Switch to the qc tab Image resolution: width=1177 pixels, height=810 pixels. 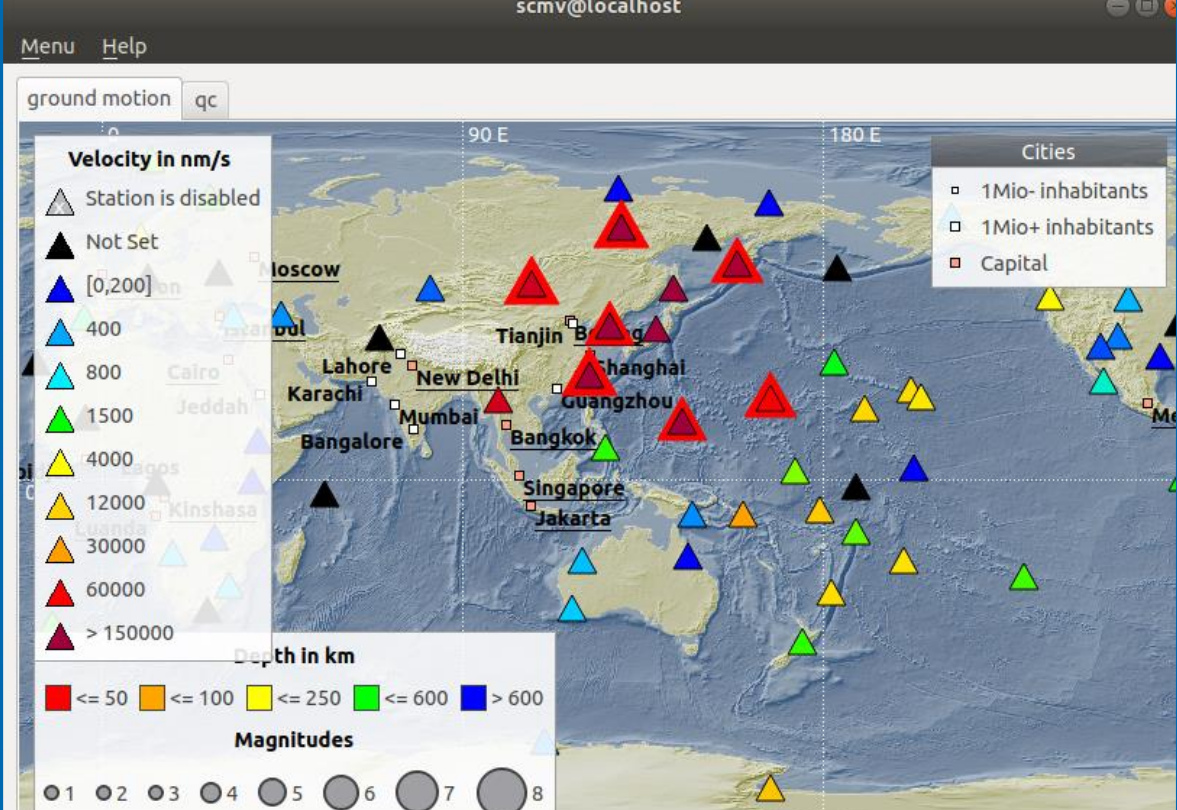(x=206, y=100)
